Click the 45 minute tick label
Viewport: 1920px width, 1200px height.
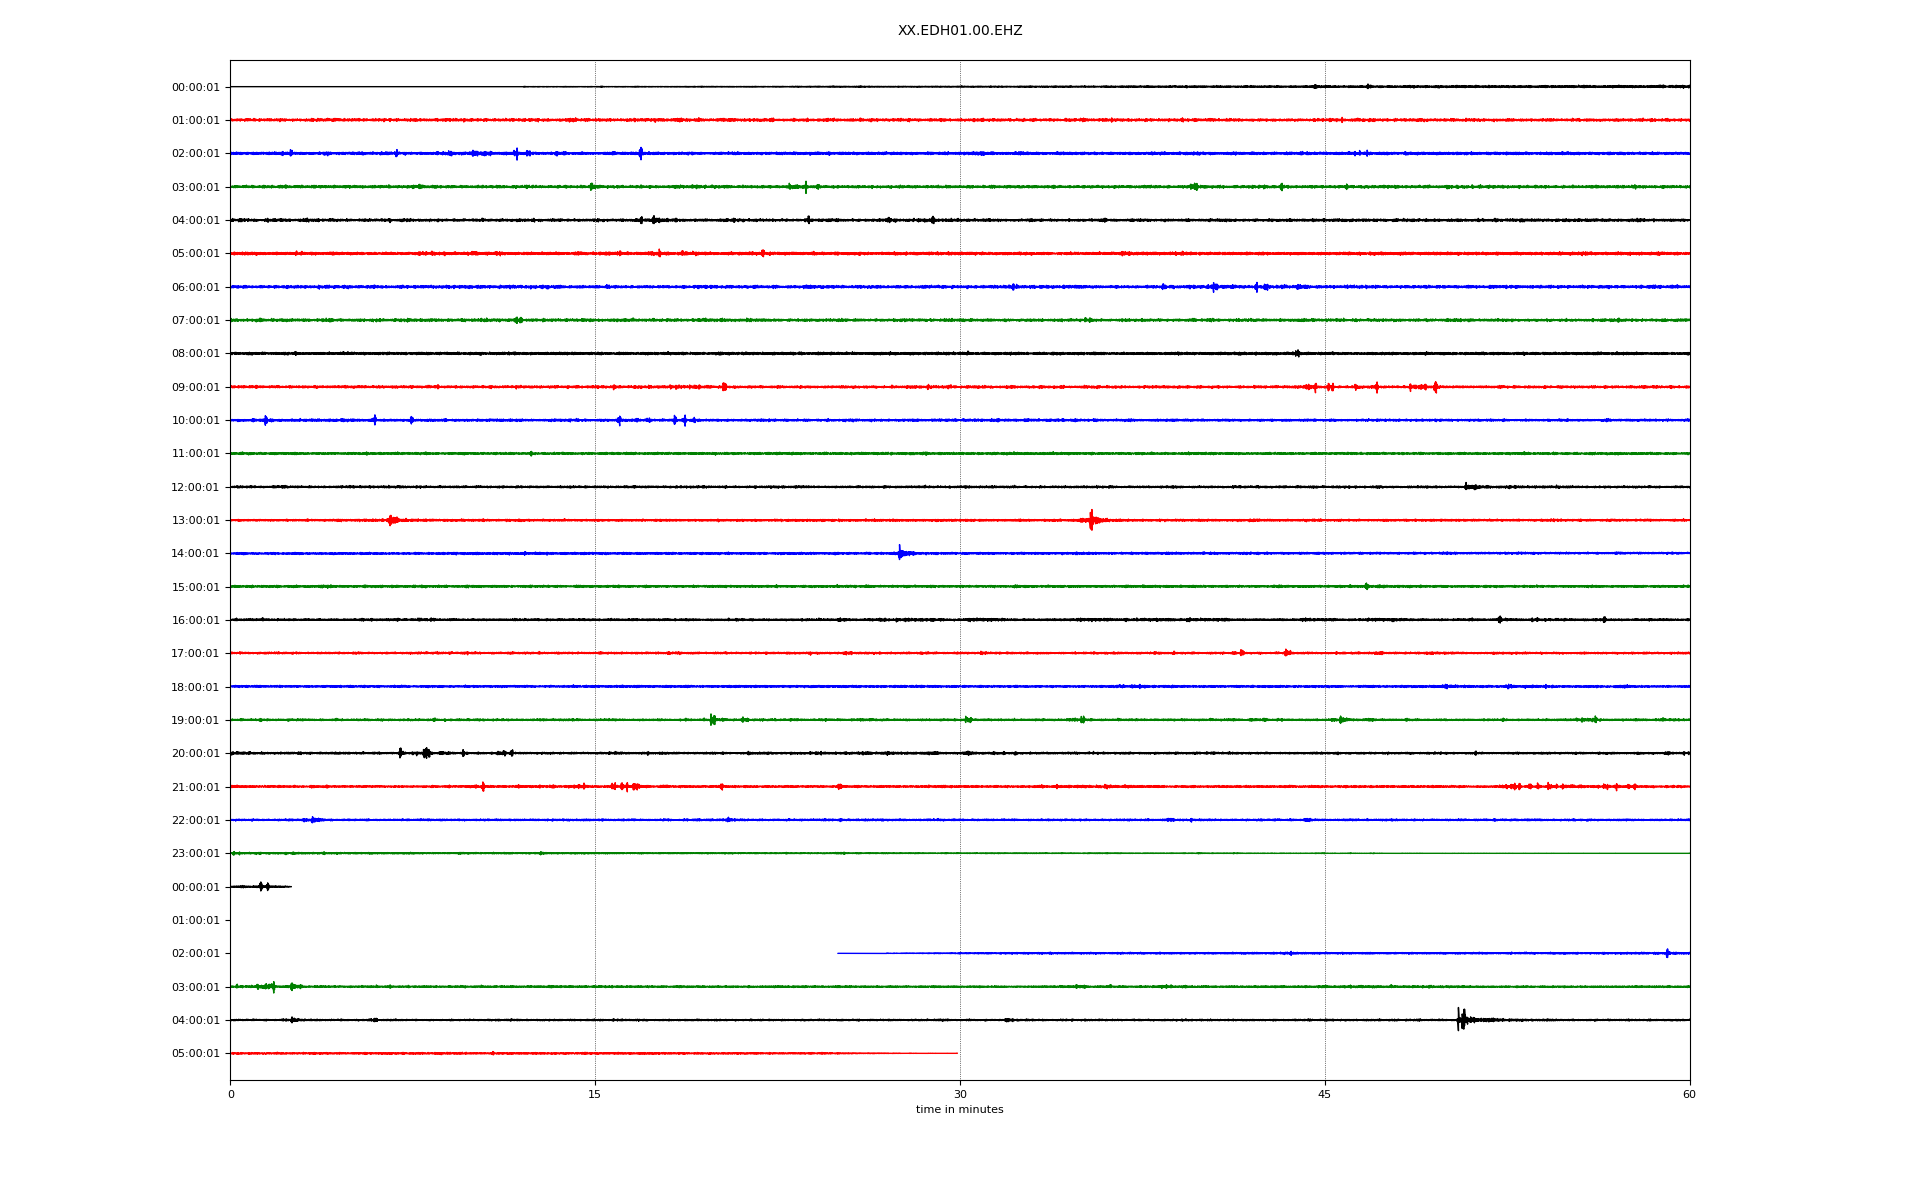pos(1325,1094)
